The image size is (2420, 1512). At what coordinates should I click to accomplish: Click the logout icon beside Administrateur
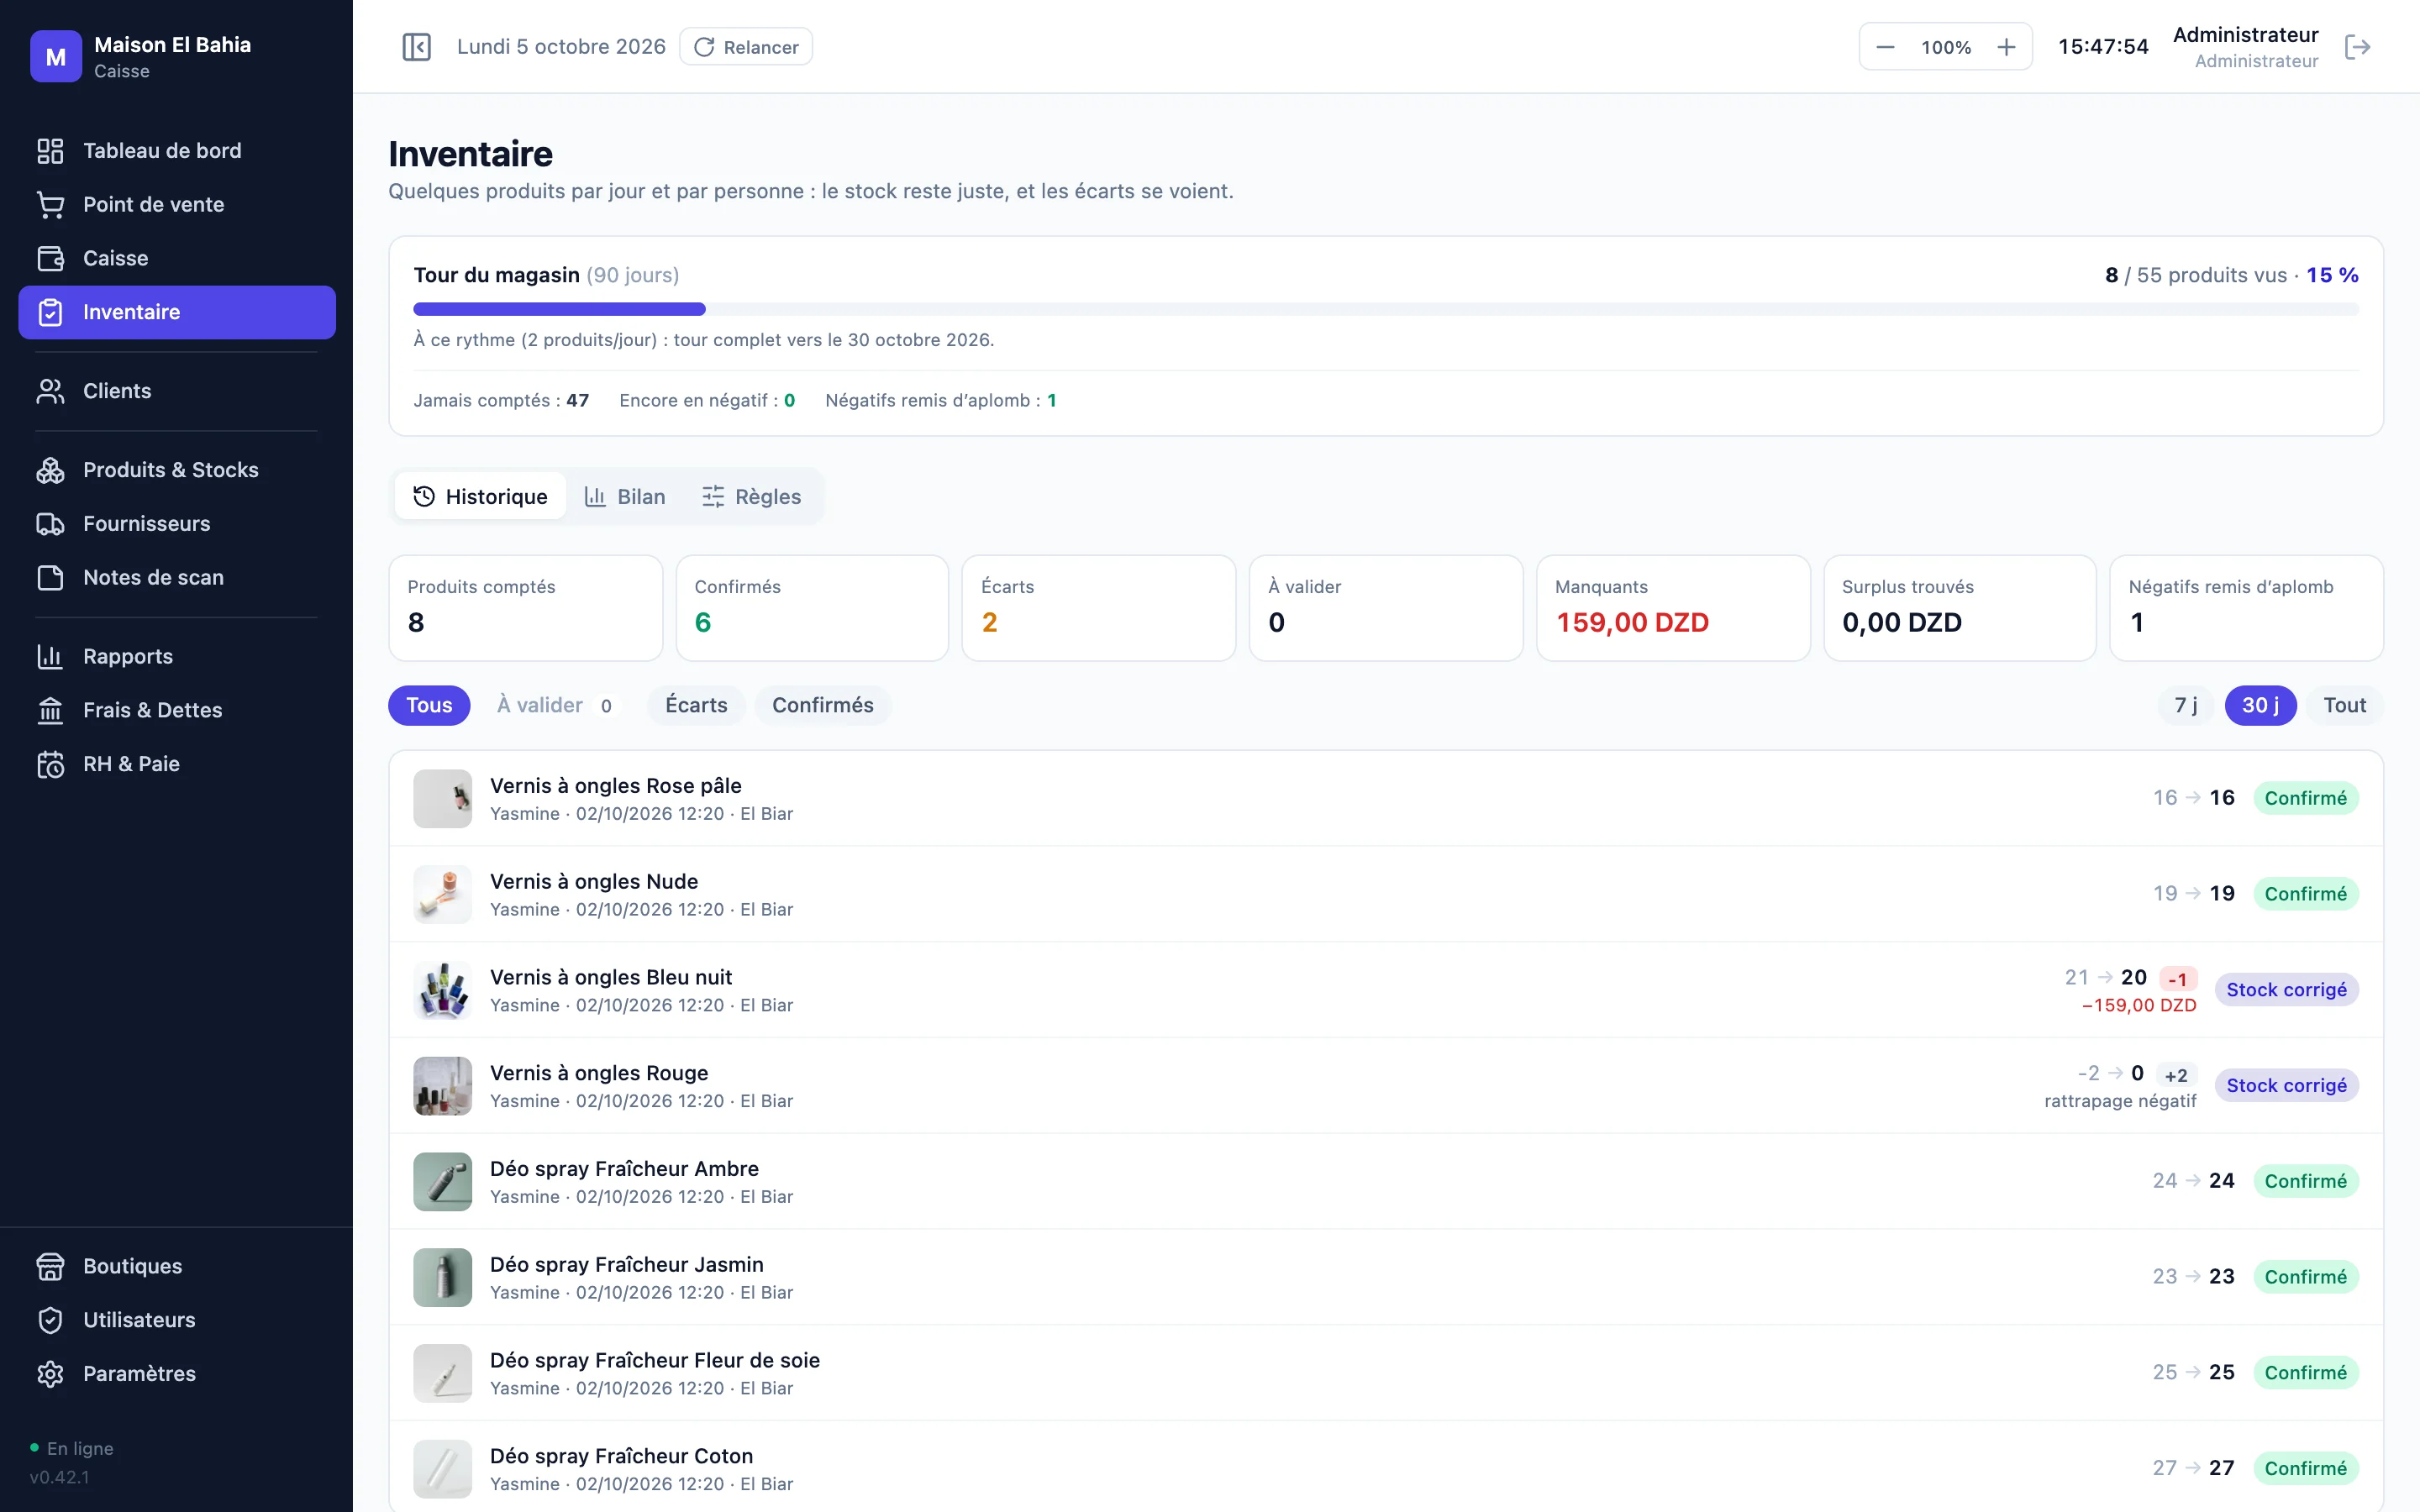pos(2357,47)
